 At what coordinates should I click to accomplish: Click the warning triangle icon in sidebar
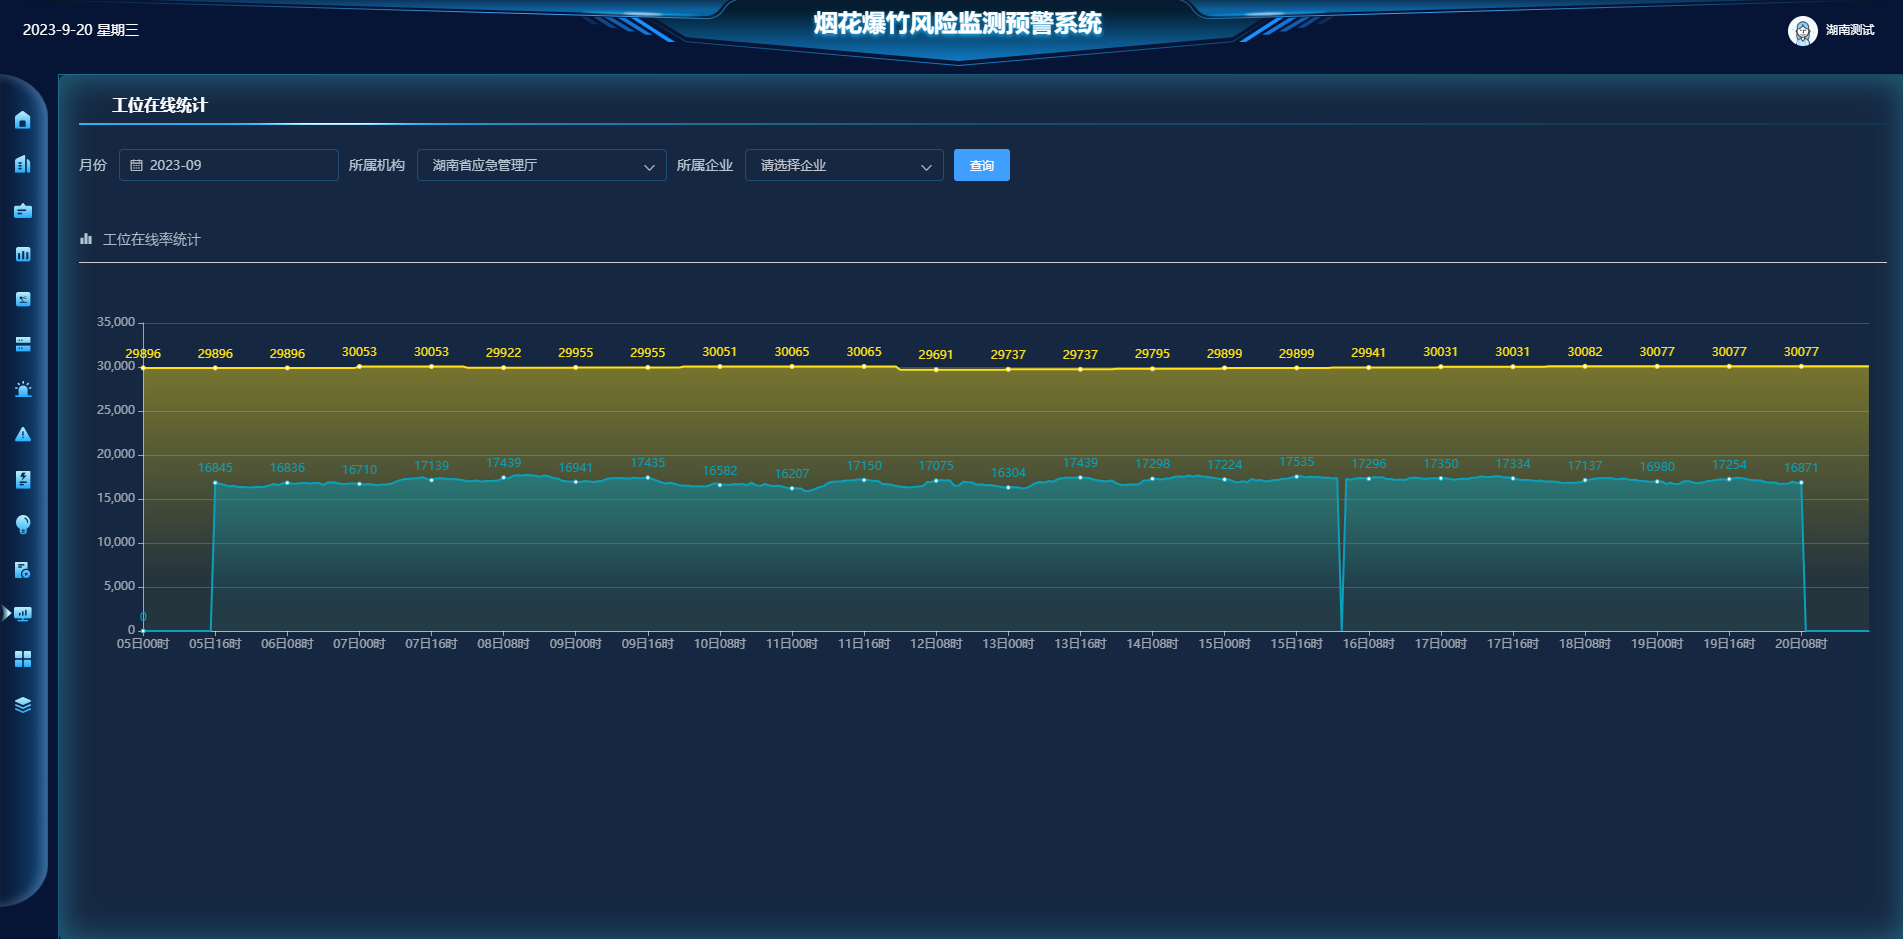click(x=23, y=434)
